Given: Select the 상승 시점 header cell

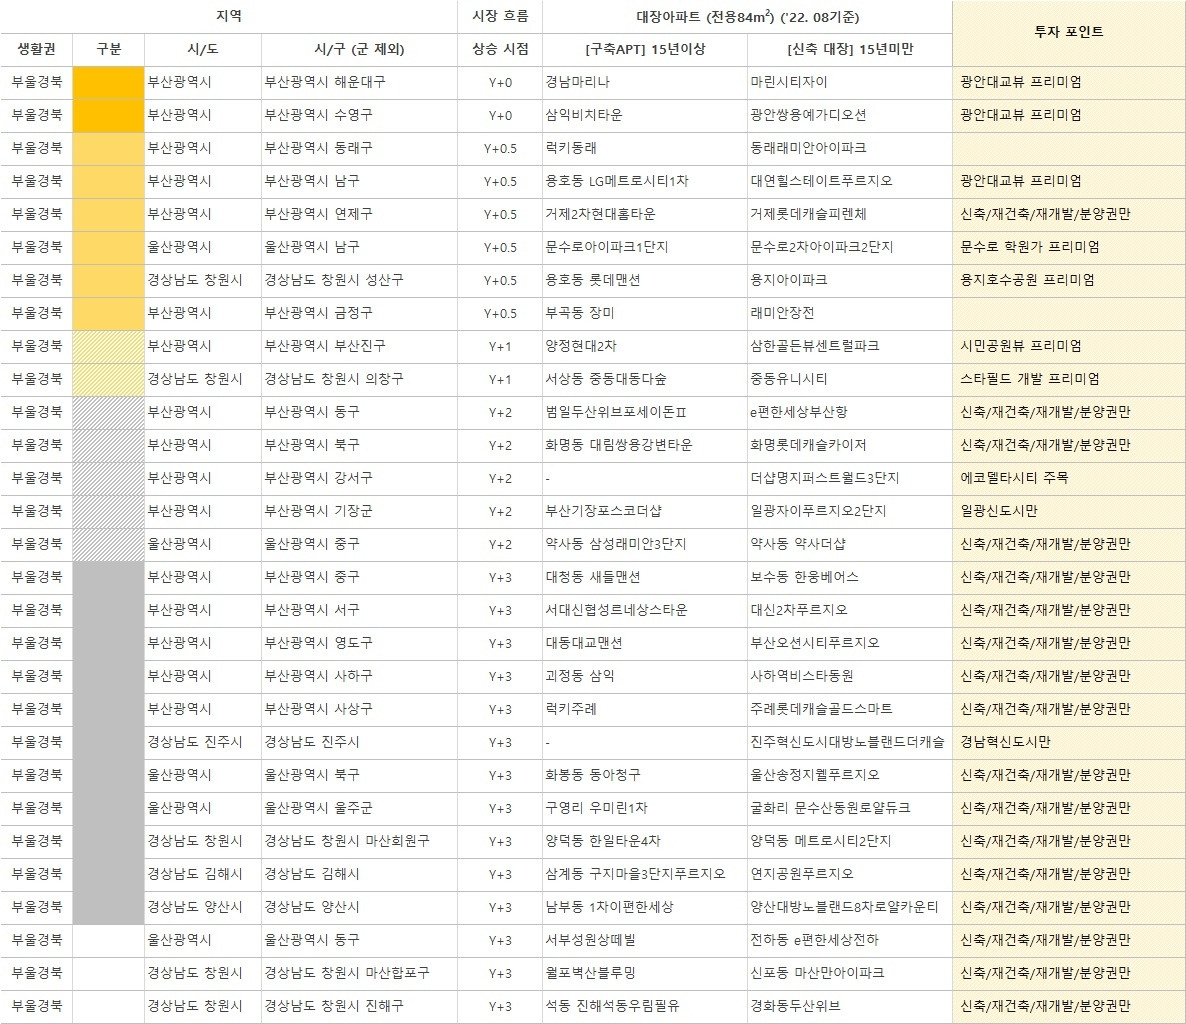Looking at the screenshot, I should (500, 50).
